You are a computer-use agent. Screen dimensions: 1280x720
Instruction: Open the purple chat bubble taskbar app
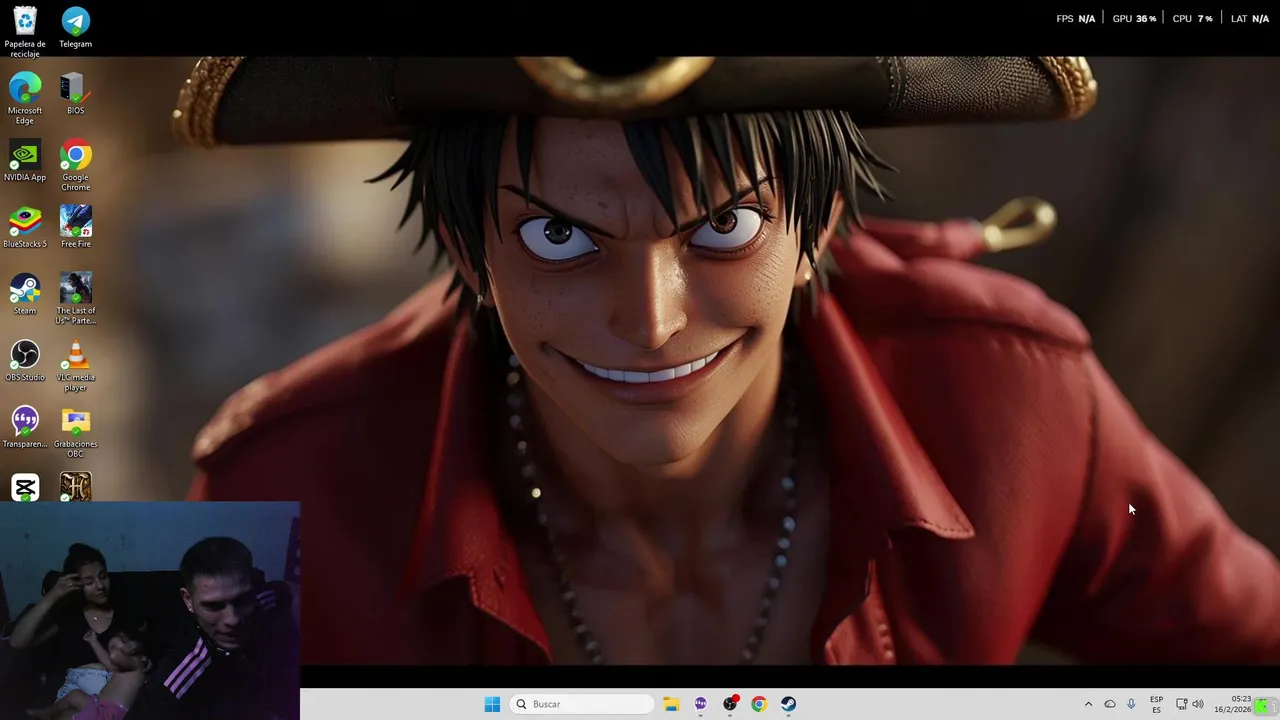coord(700,704)
